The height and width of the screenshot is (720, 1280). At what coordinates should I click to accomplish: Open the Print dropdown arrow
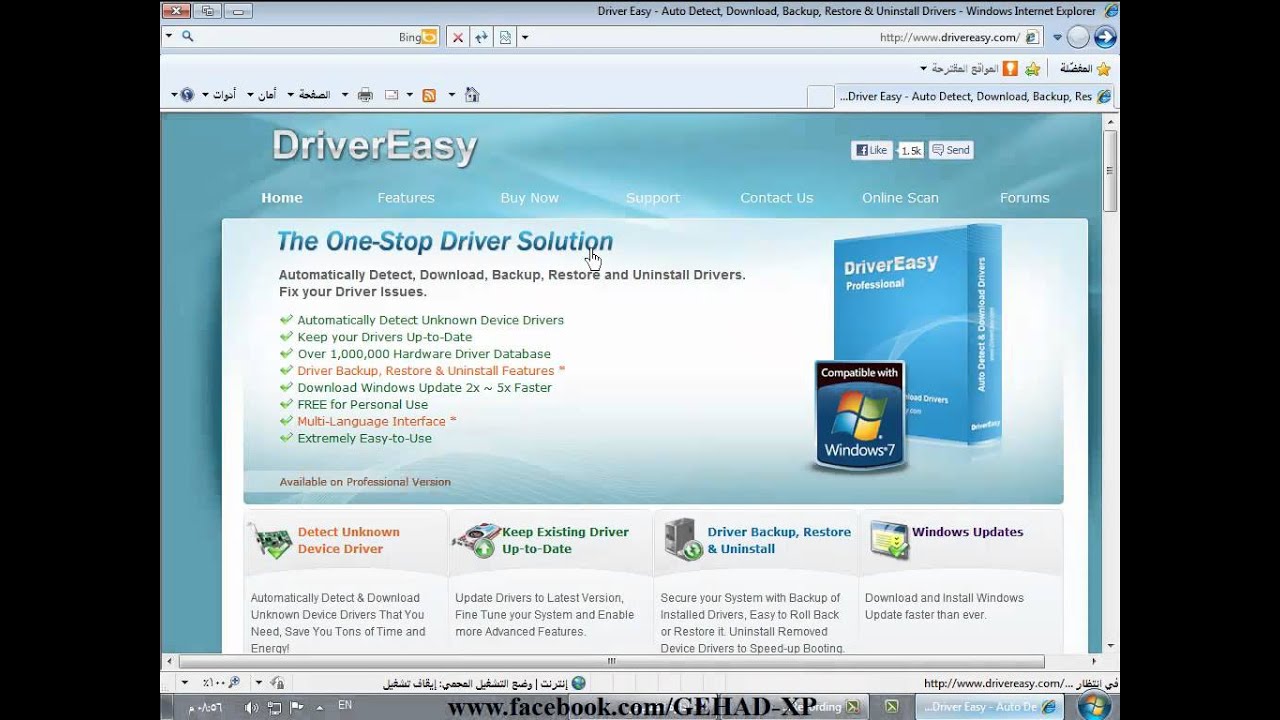coord(345,95)
